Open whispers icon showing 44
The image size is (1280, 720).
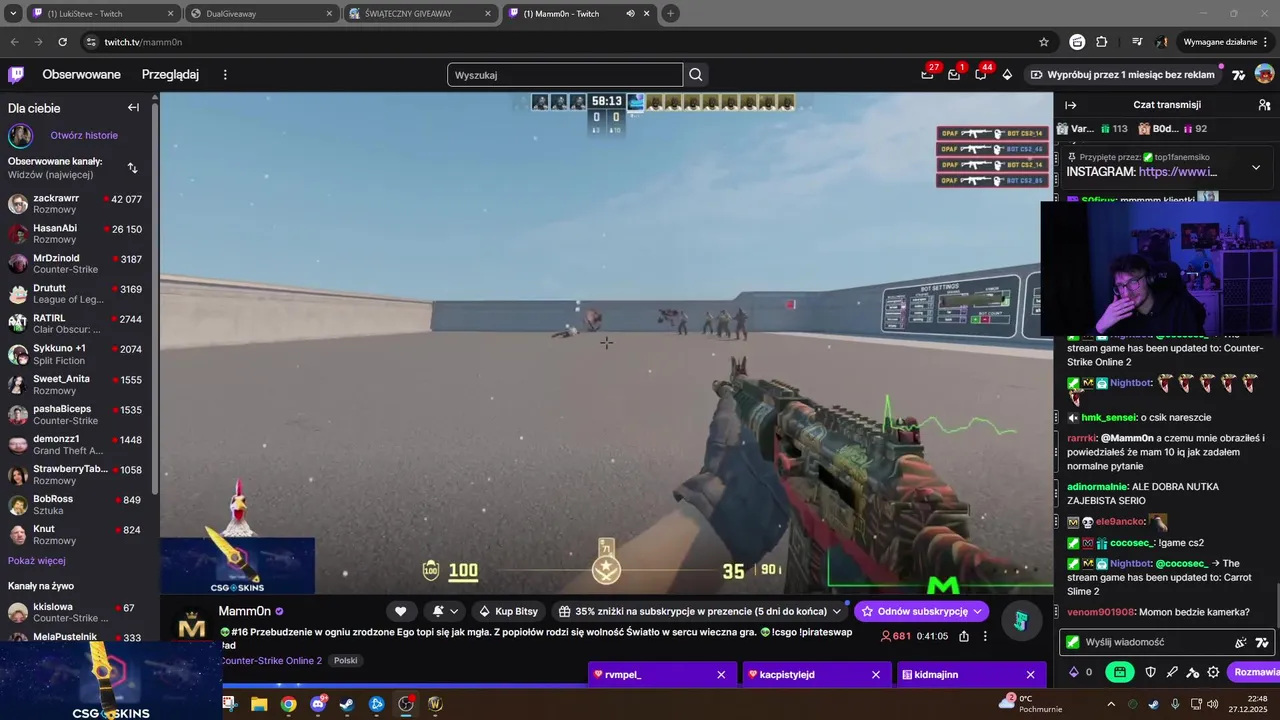click(x=981, y=75)
